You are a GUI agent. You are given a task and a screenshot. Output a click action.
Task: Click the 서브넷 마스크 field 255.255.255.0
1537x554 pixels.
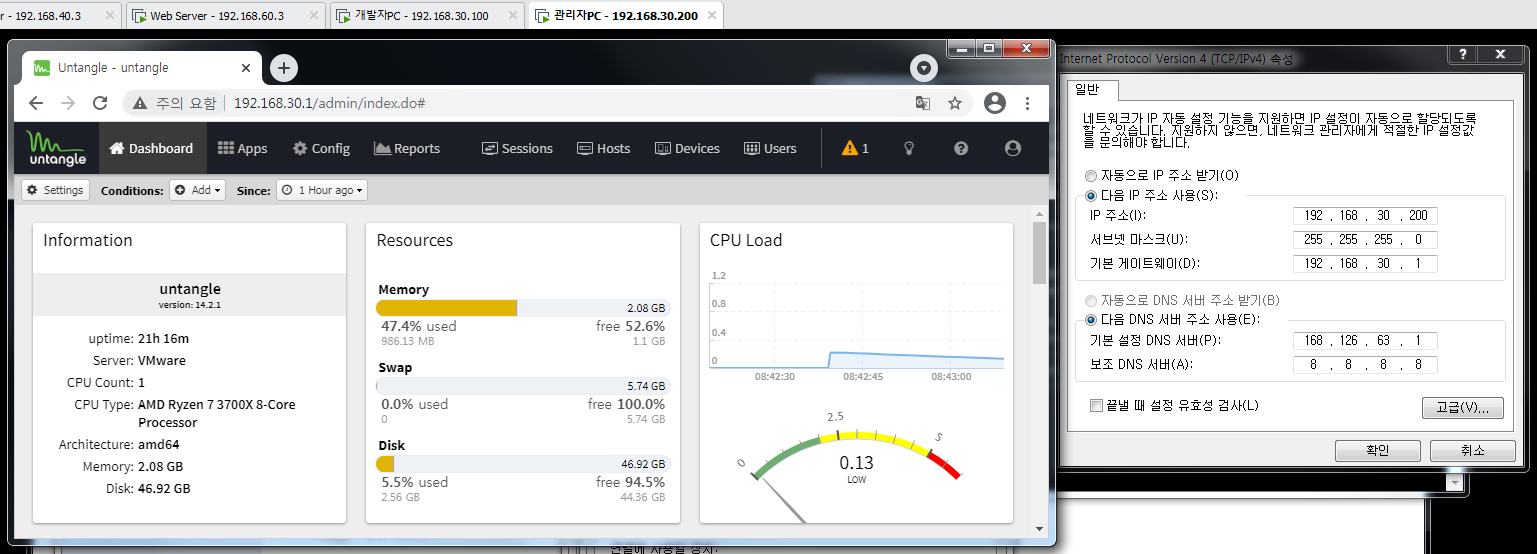pos(1365,240)
